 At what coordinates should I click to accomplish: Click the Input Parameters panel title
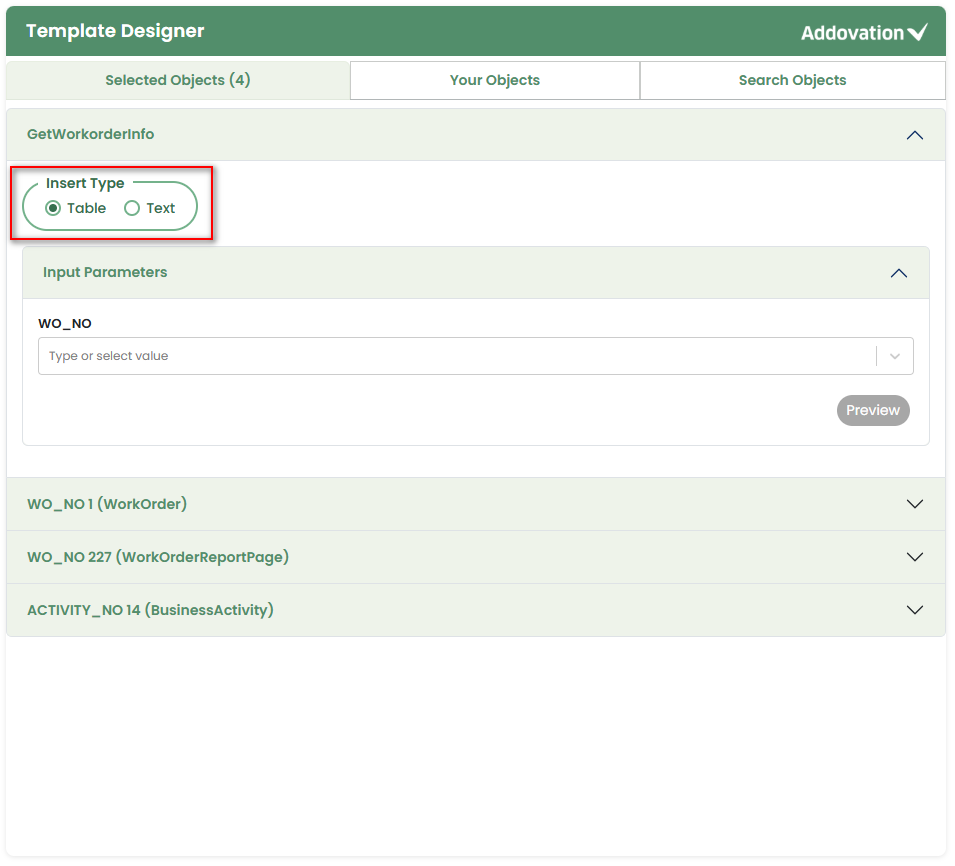105,273
